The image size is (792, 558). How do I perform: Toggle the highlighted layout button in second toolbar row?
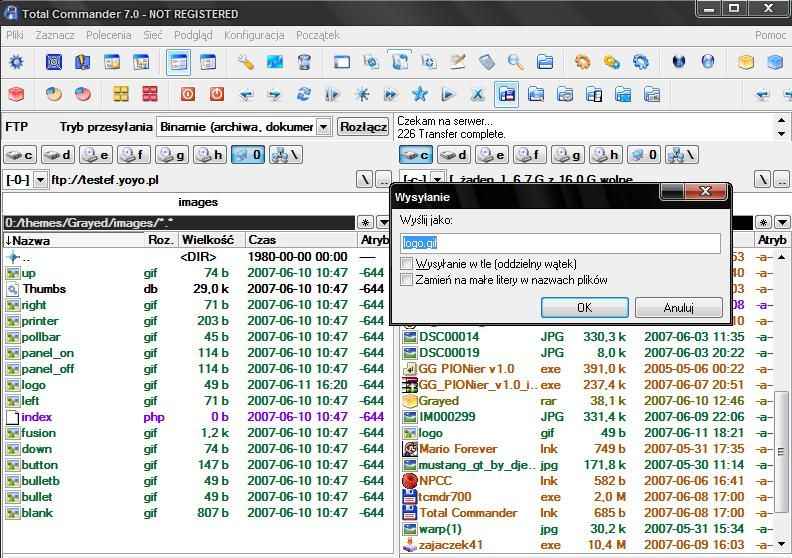point(506,94)
